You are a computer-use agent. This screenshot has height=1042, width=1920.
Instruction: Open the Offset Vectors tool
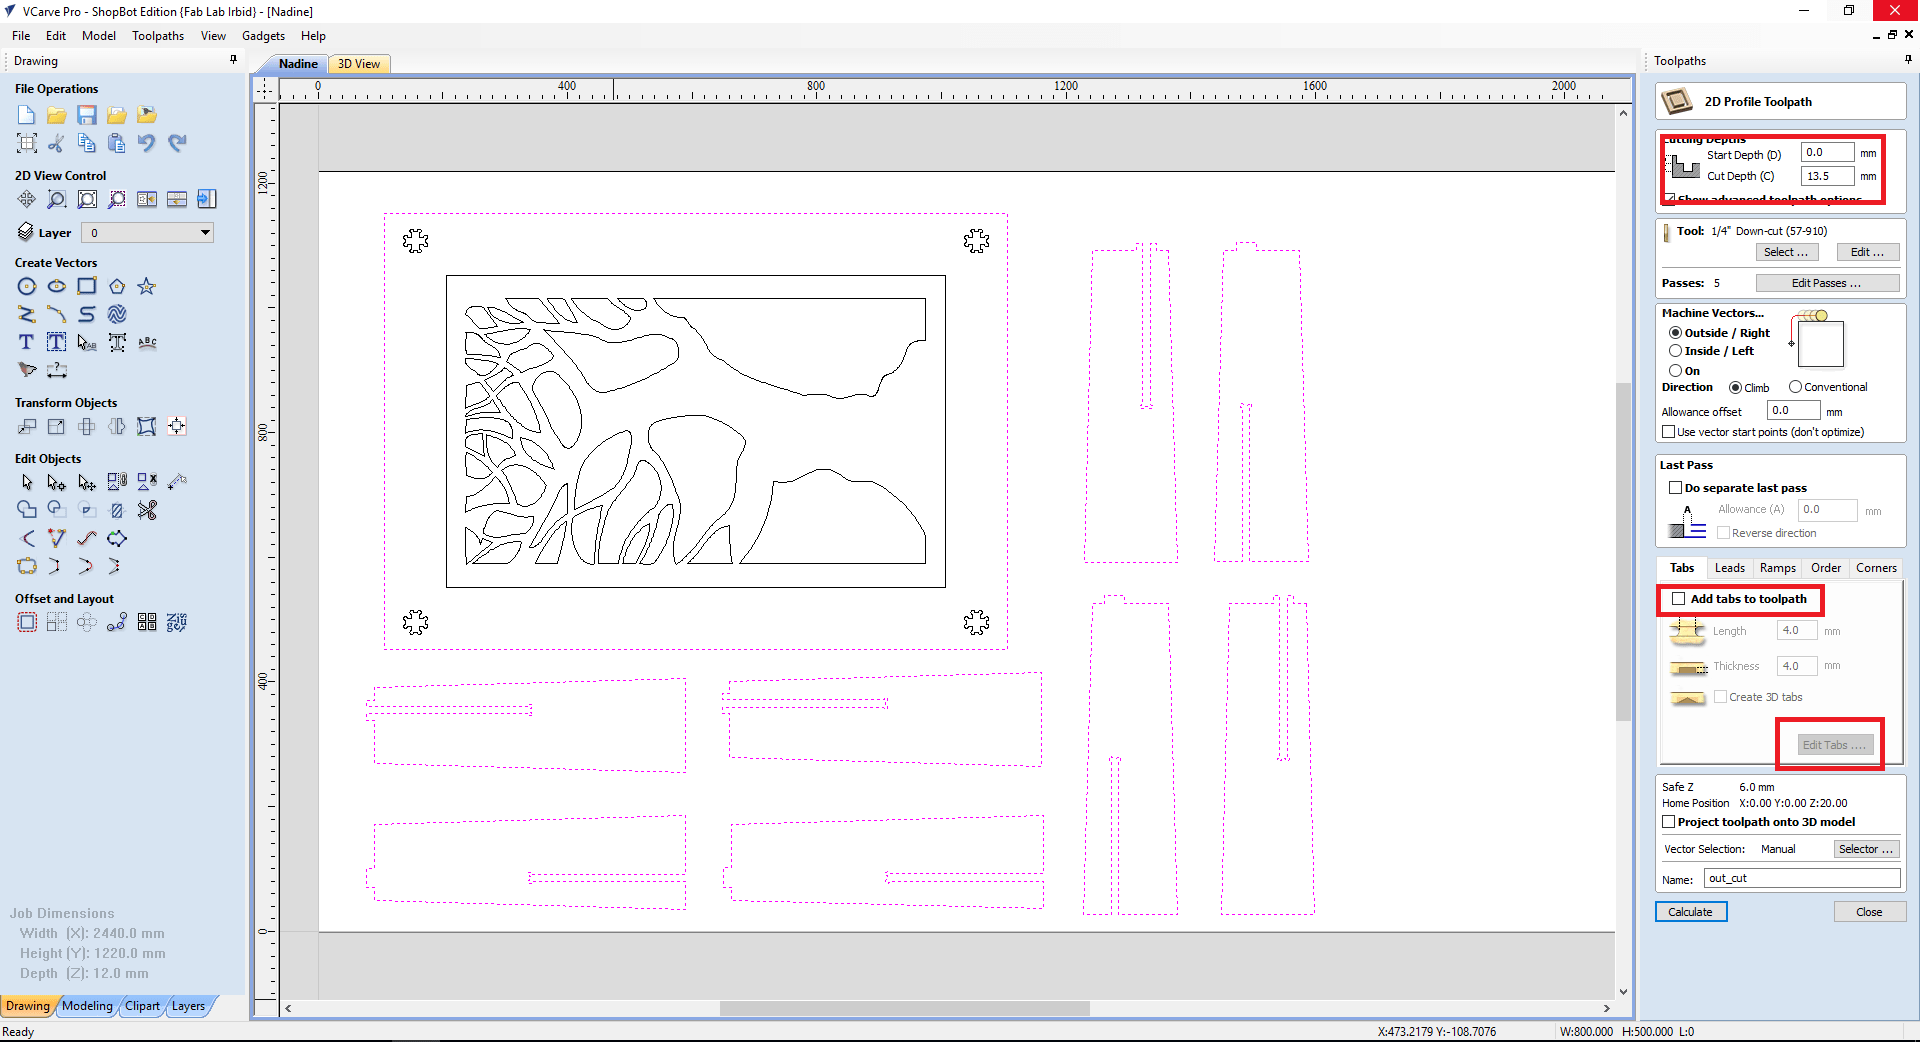point(27,622)
